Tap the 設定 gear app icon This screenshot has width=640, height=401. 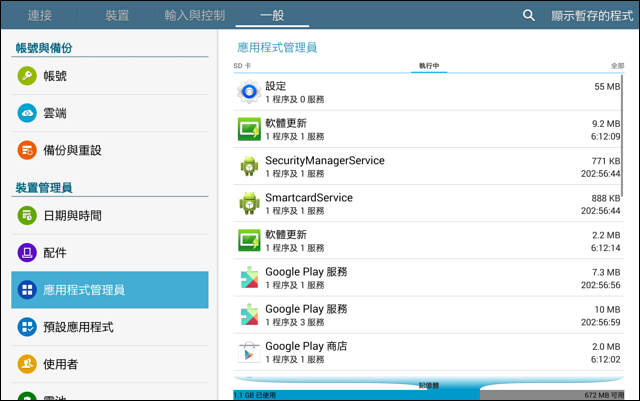(249, 92)
